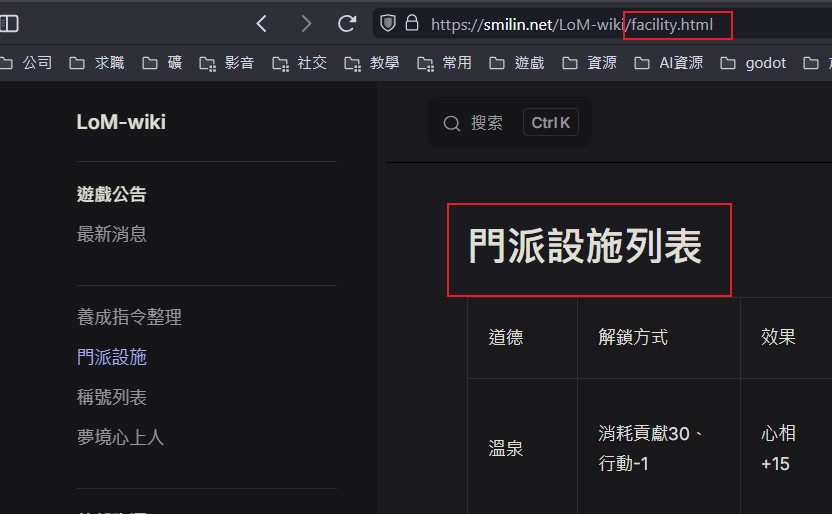The height and width of the screenshot is (514, 832).
Task: Open the tracking protection shield icon
Action: (x=389, y=23)
